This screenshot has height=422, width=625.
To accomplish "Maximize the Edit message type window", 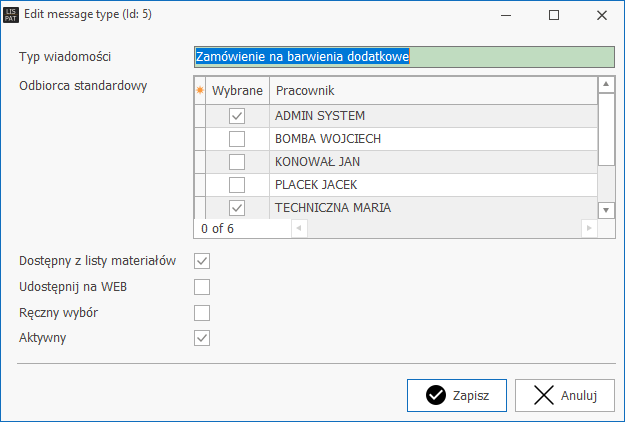I will click(554, 15).
